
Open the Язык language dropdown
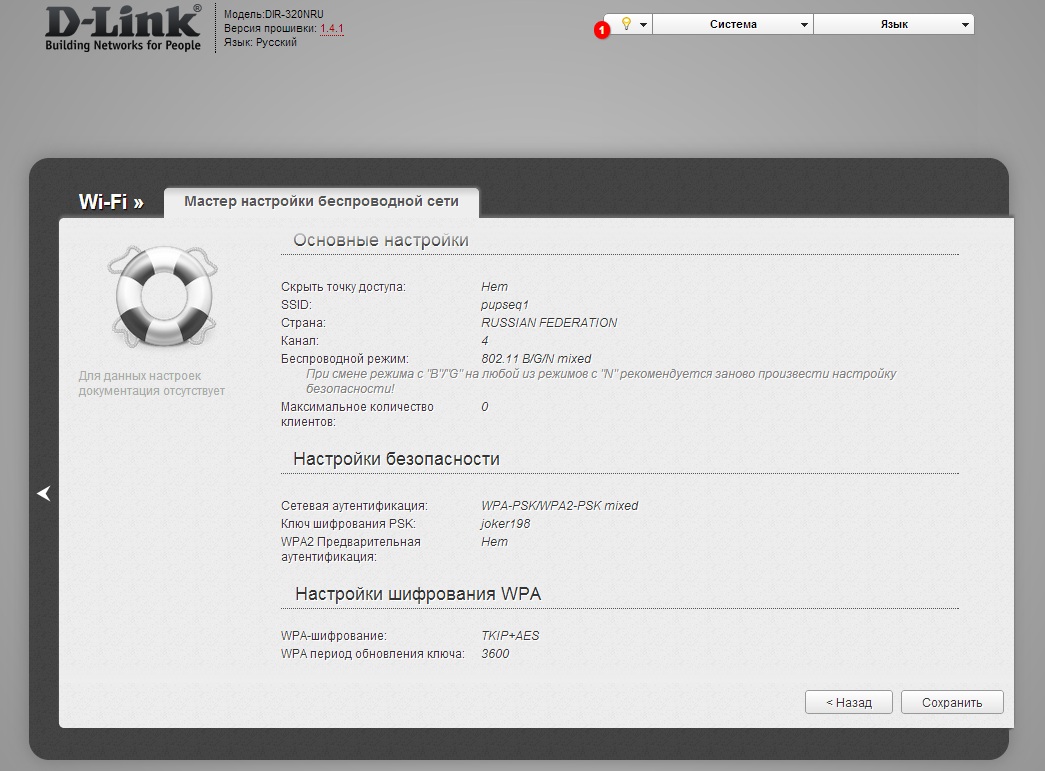893,24
